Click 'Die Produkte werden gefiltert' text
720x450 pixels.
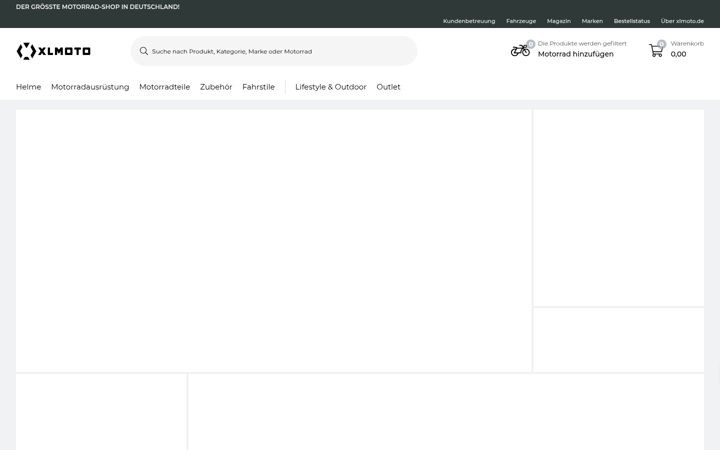click(x=582, y=44)
